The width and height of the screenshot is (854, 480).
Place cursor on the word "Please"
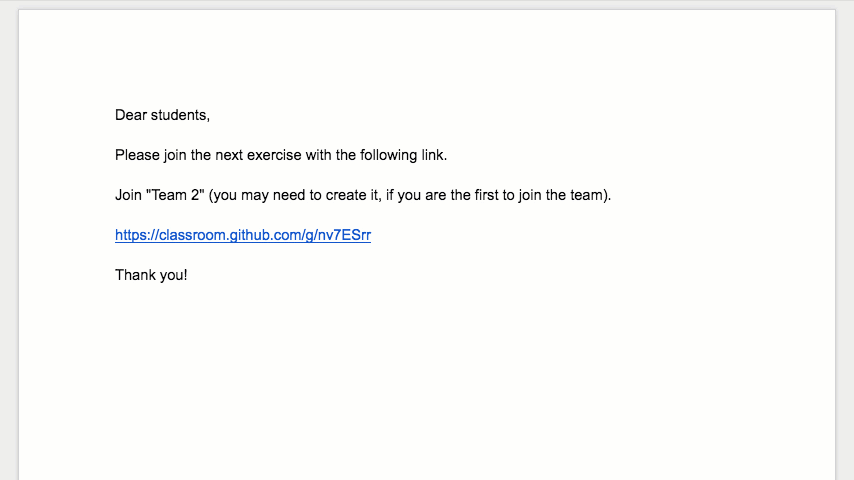tap(136, 155)
